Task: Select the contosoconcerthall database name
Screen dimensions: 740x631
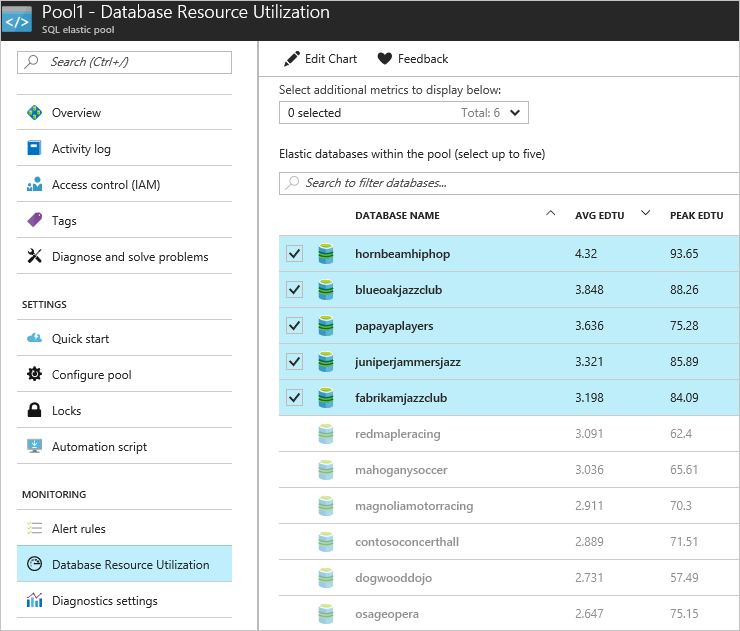Action: coord(407,542)
